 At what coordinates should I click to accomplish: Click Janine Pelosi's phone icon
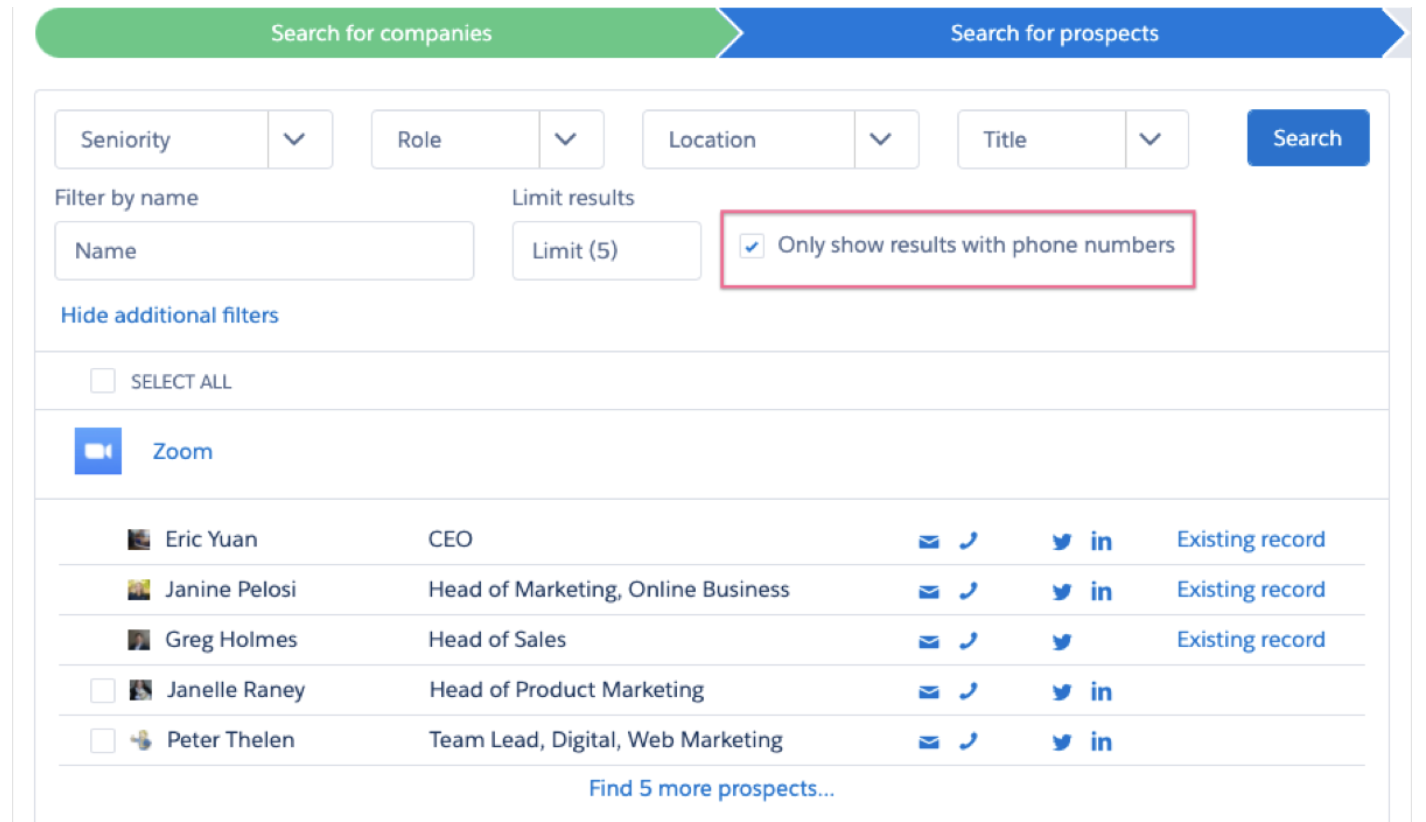[x=967, y=591]
